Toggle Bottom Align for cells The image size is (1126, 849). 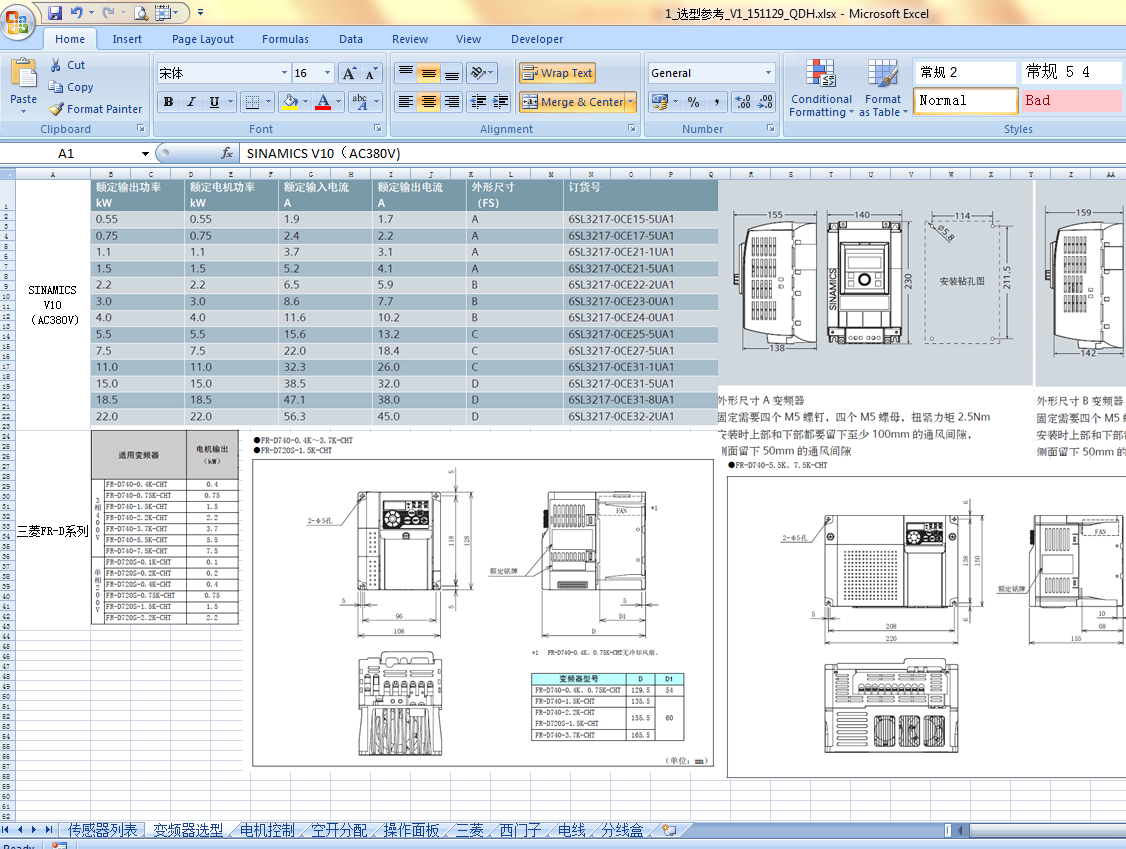(x=452, y=73)
